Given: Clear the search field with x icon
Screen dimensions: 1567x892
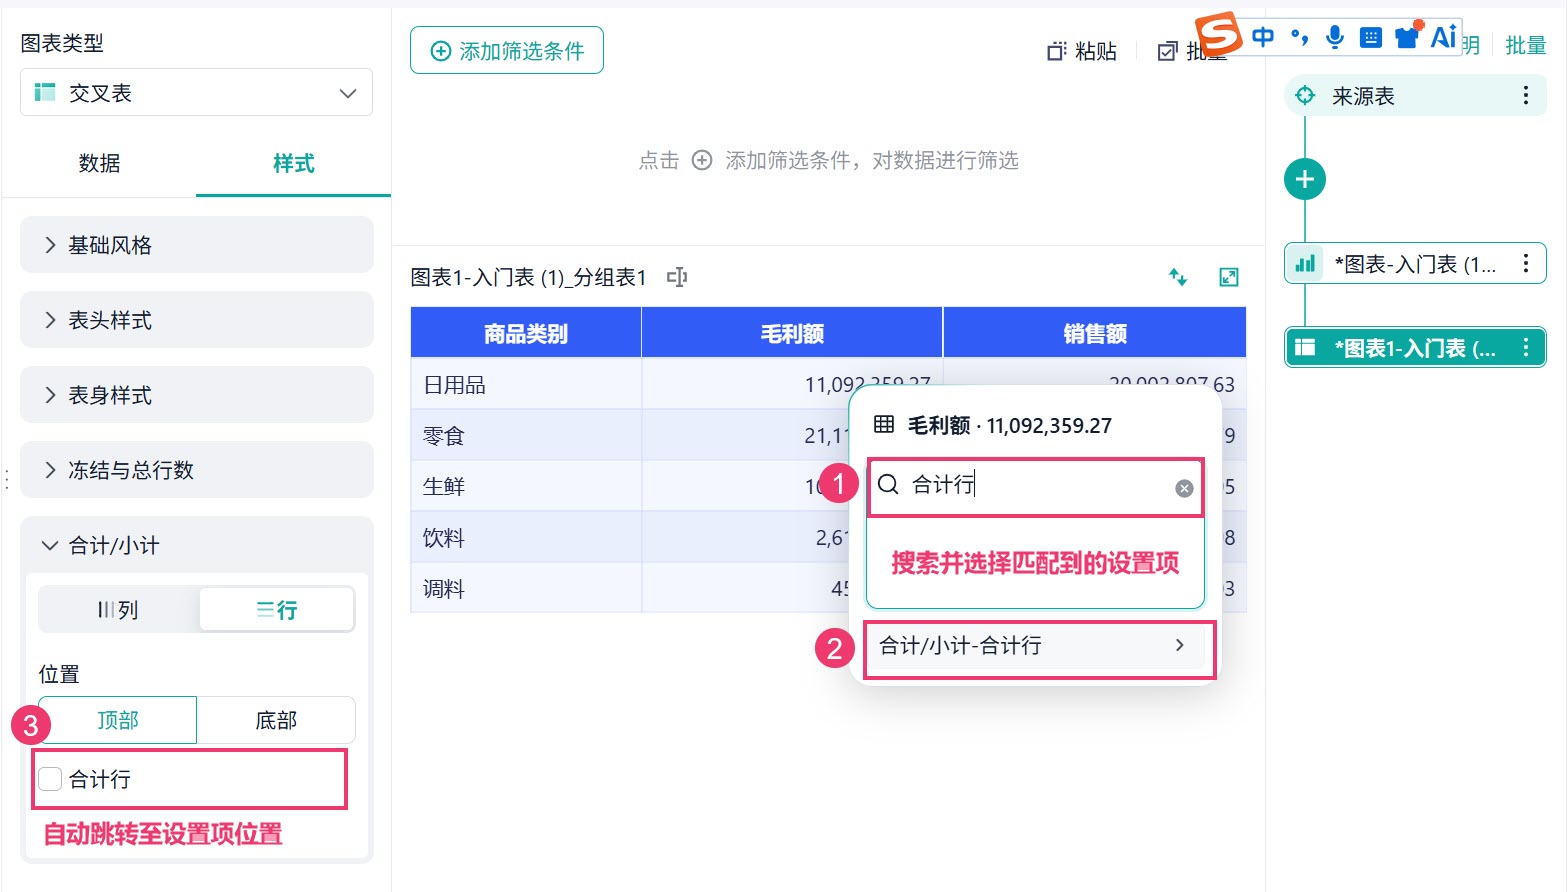Looking at the screenshot, I should click(1184, 488).
